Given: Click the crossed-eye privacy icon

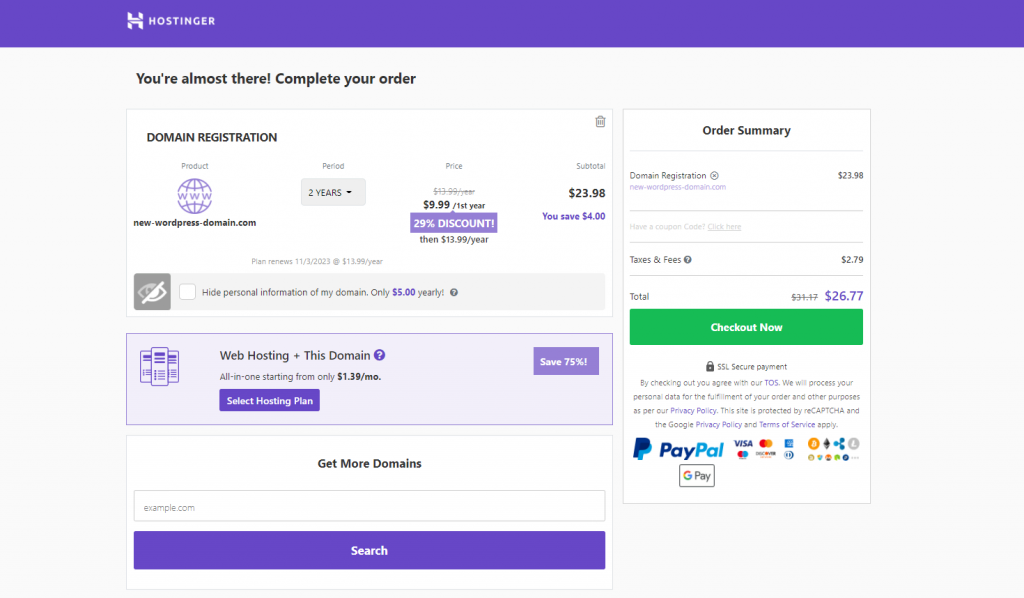Looking at the screenshot, I should point(151,291).
